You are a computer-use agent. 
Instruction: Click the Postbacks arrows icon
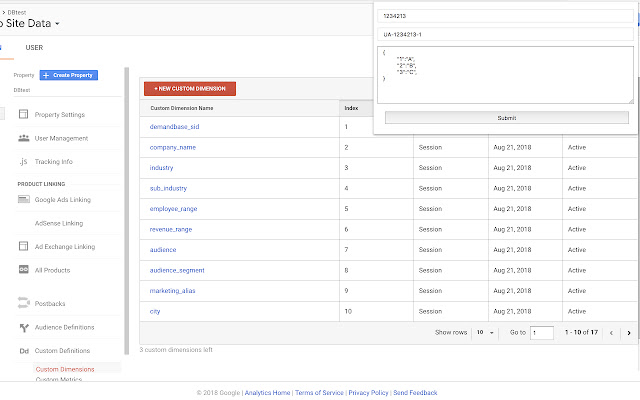click(x=24, y=303)
